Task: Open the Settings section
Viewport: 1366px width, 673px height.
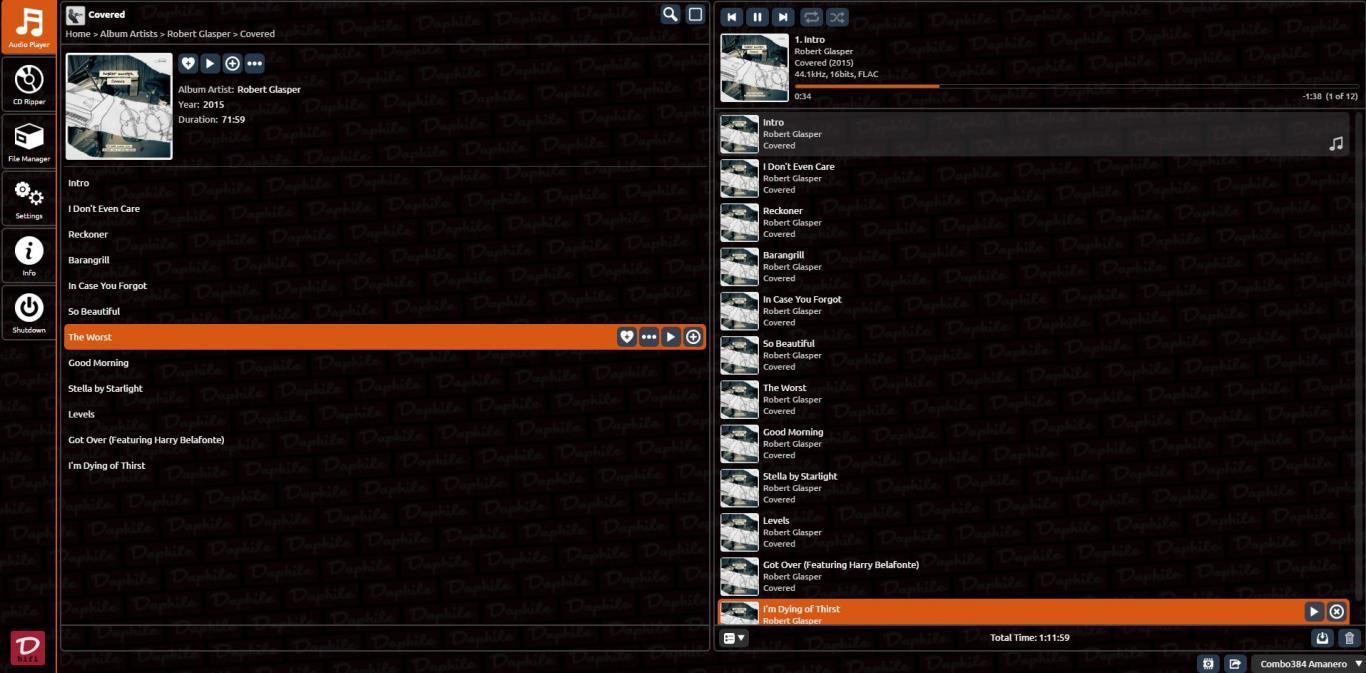Action: click(29, 198)
